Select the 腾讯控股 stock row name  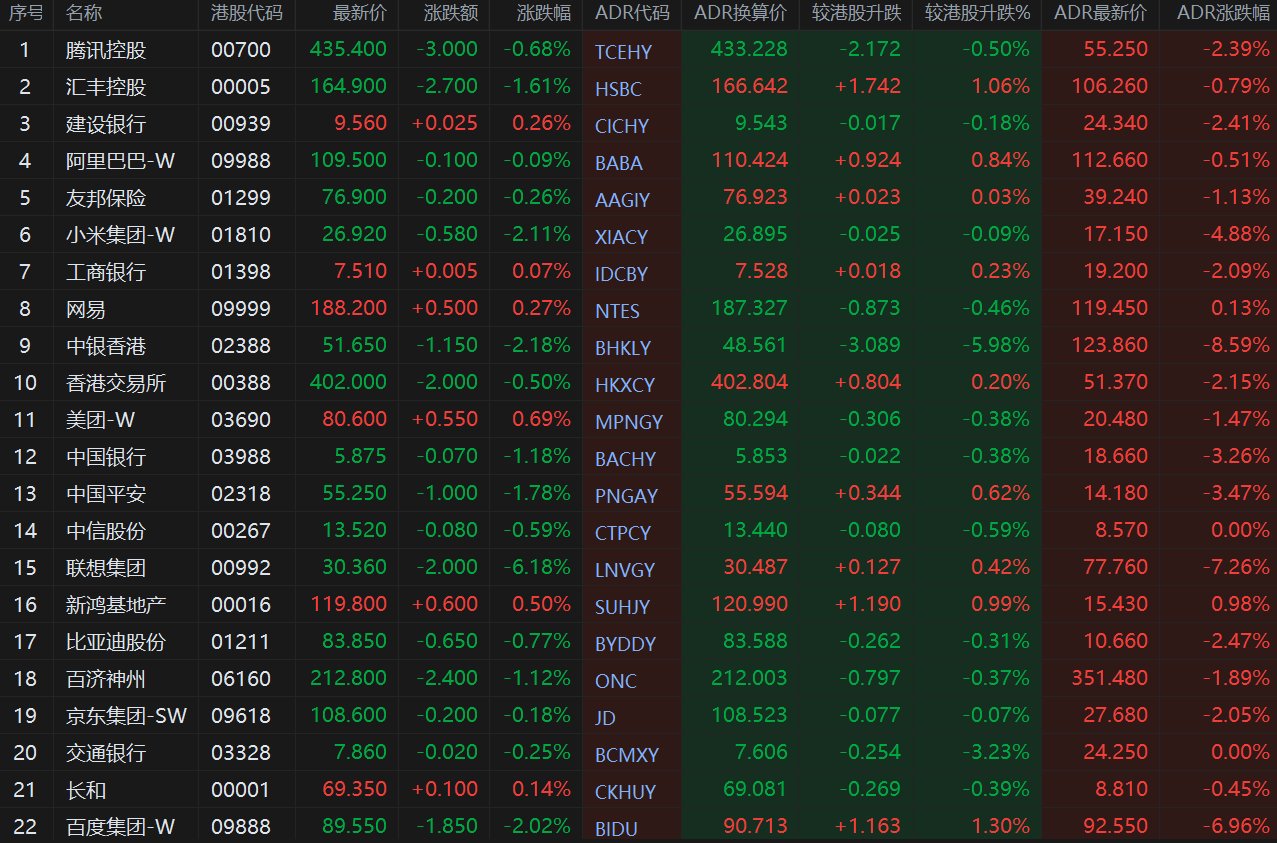pos(105,50)
